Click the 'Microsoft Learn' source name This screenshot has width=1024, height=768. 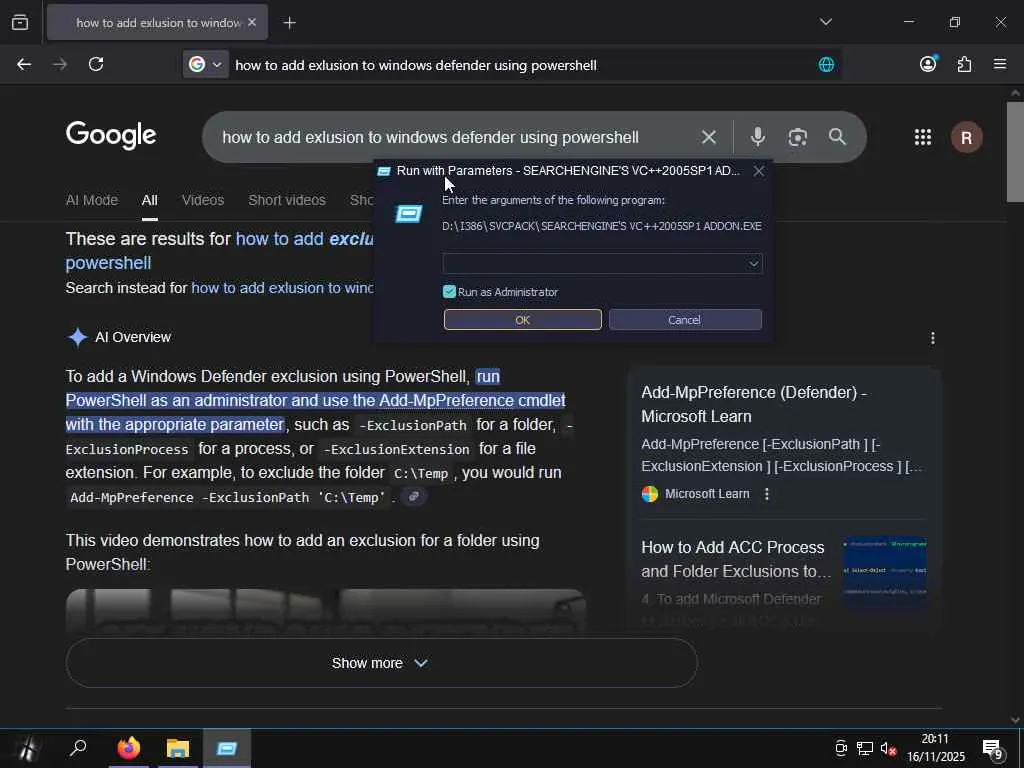point(707,494)
